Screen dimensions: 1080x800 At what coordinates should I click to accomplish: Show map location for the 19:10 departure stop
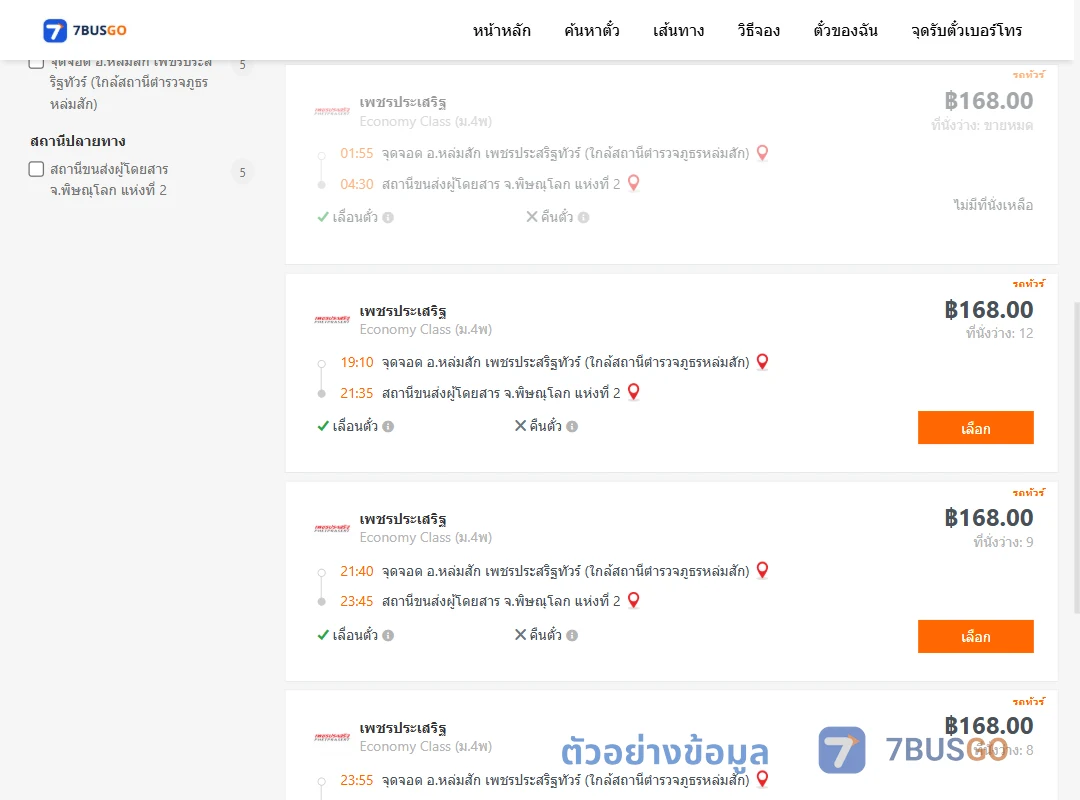[762, 362]
